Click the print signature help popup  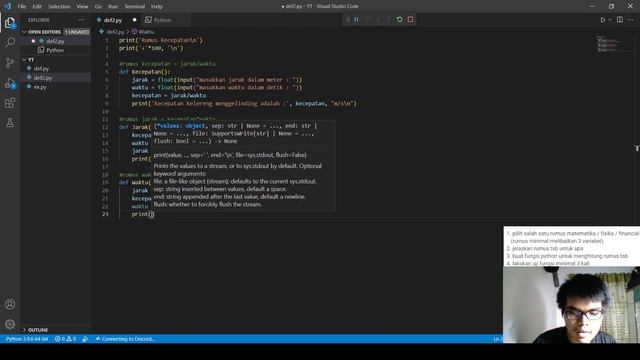pos(244,165)
